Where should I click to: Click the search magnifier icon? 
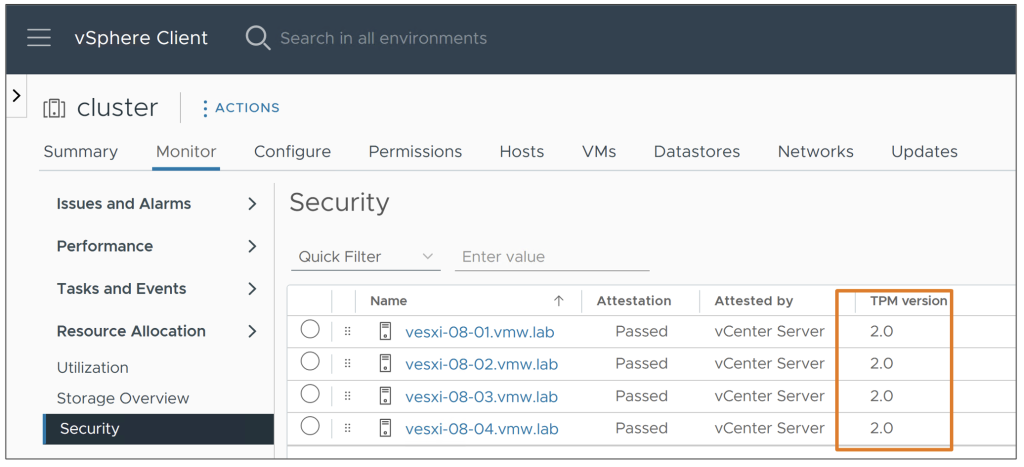[258, 38]
